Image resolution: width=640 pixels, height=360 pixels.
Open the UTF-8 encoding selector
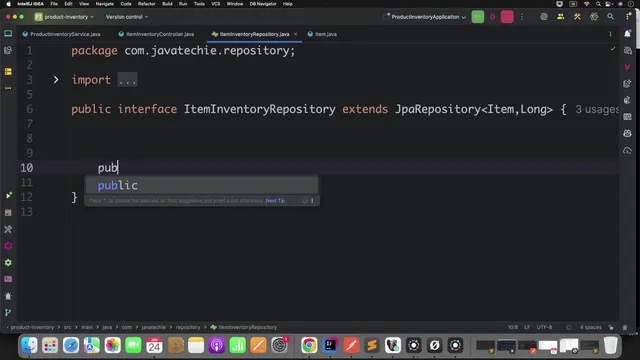(x=544, y=327)
